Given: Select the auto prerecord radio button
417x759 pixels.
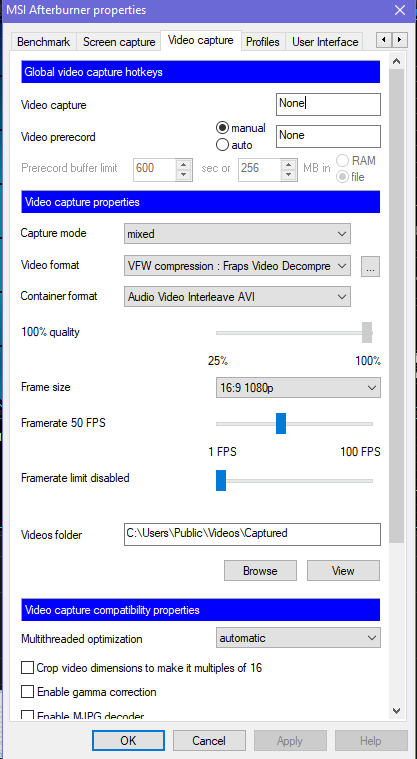Looking at the screenshot, I should pos(222,144).
